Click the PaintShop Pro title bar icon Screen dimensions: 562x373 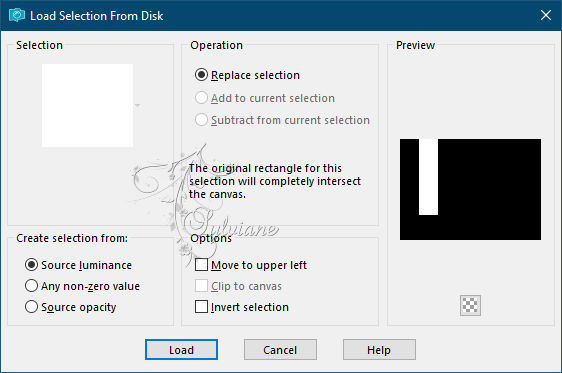pos(16,15)
